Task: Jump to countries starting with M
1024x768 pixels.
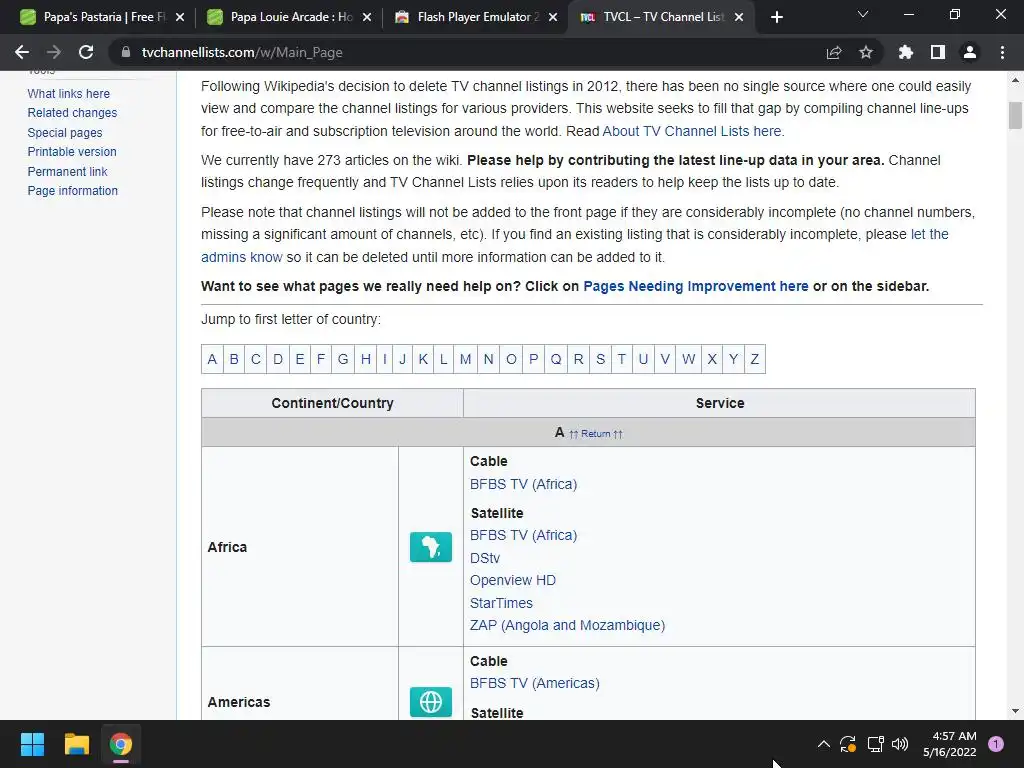Action: 466,359
